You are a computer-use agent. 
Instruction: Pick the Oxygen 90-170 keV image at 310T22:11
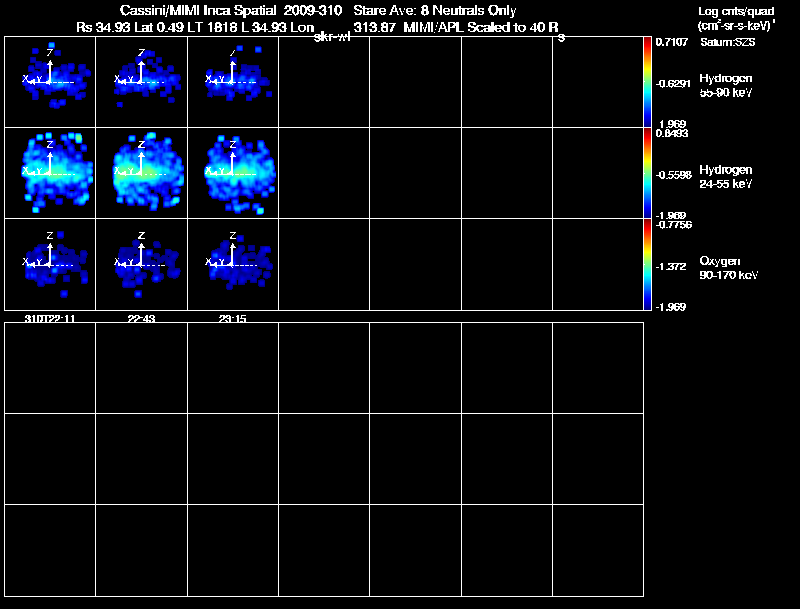tap(50, 264)
